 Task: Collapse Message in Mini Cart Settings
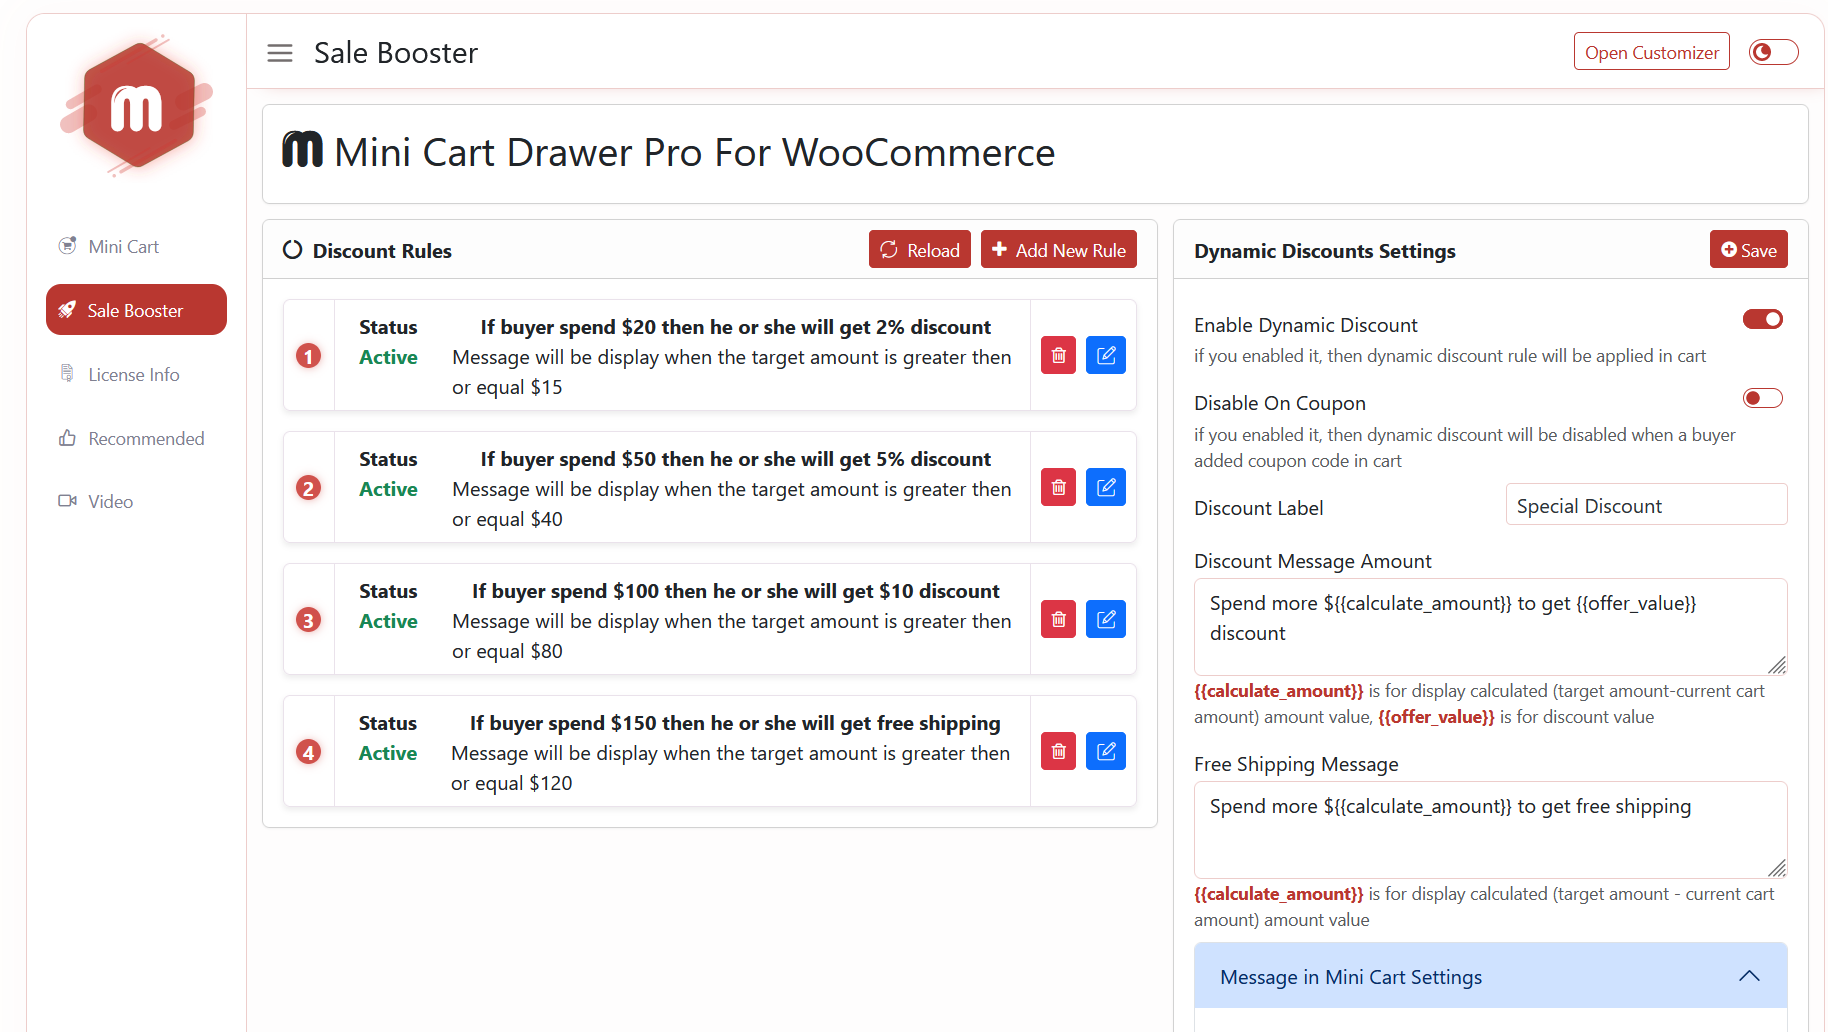(x=1490, y=976)
